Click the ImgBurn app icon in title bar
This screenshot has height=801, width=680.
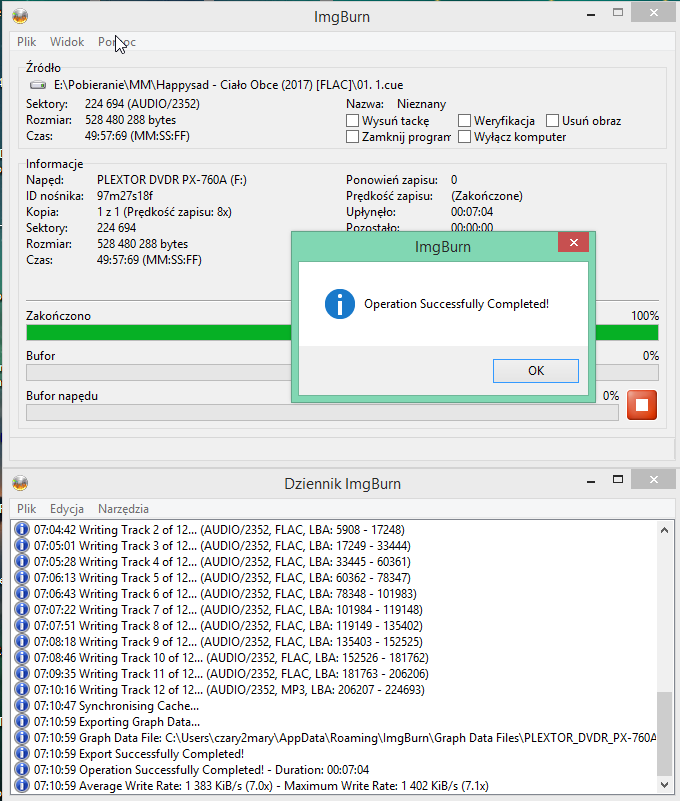20,16
